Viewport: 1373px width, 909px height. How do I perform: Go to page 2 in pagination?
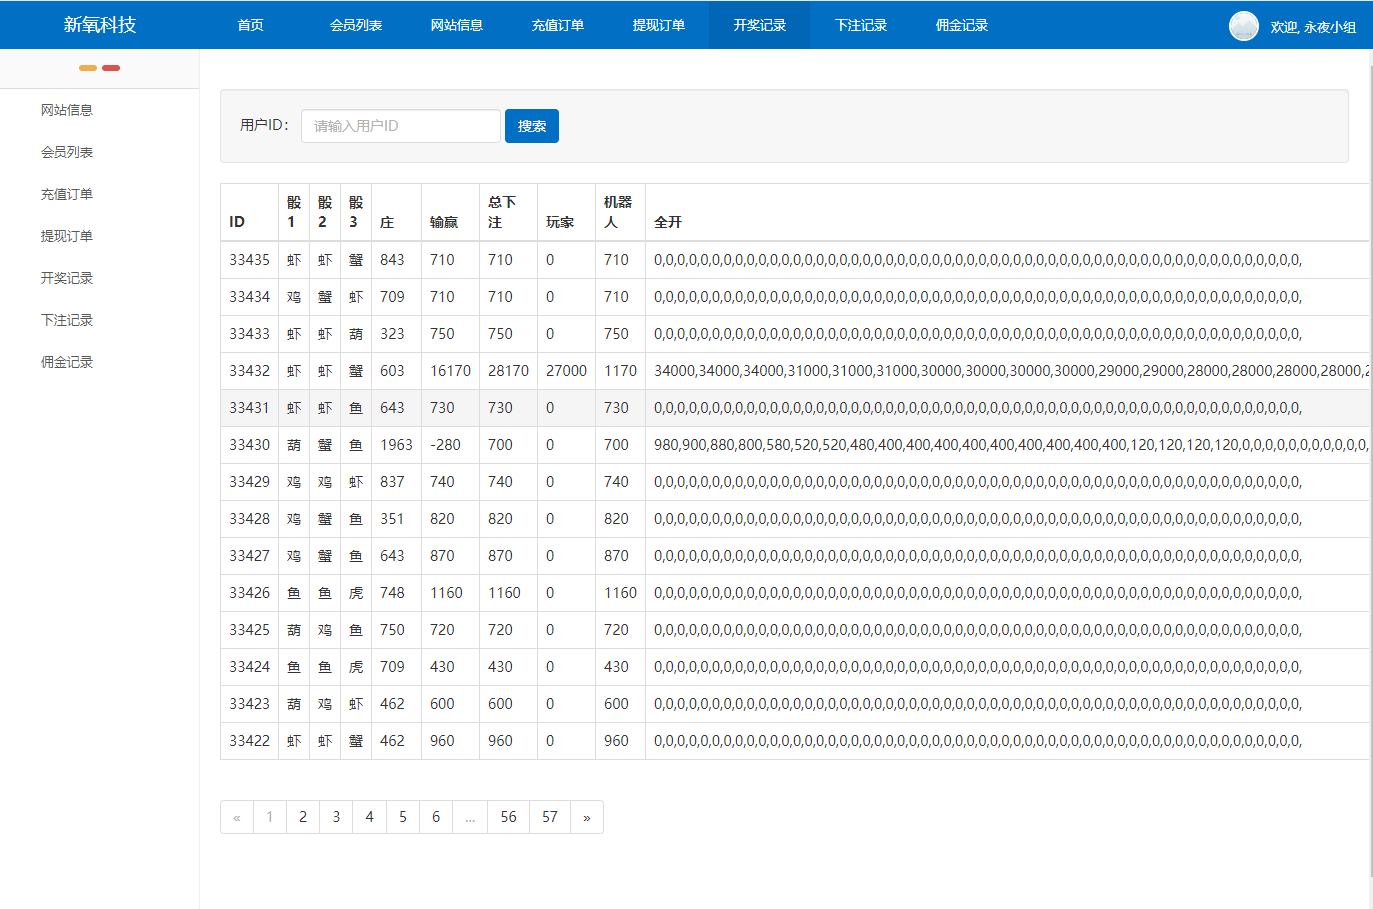pyautogui.click(x=303, y=817)
